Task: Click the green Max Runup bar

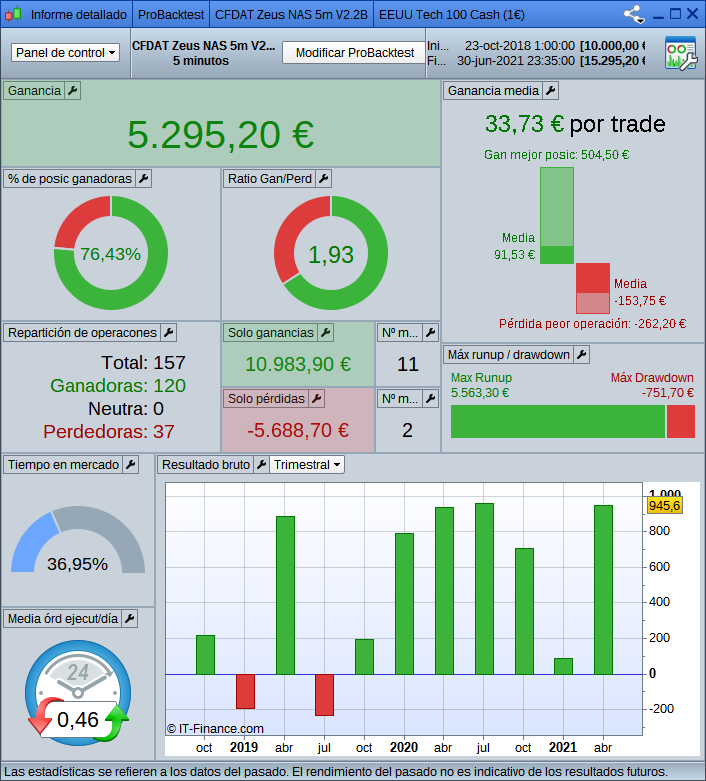Action: click(x=558, y=421)
